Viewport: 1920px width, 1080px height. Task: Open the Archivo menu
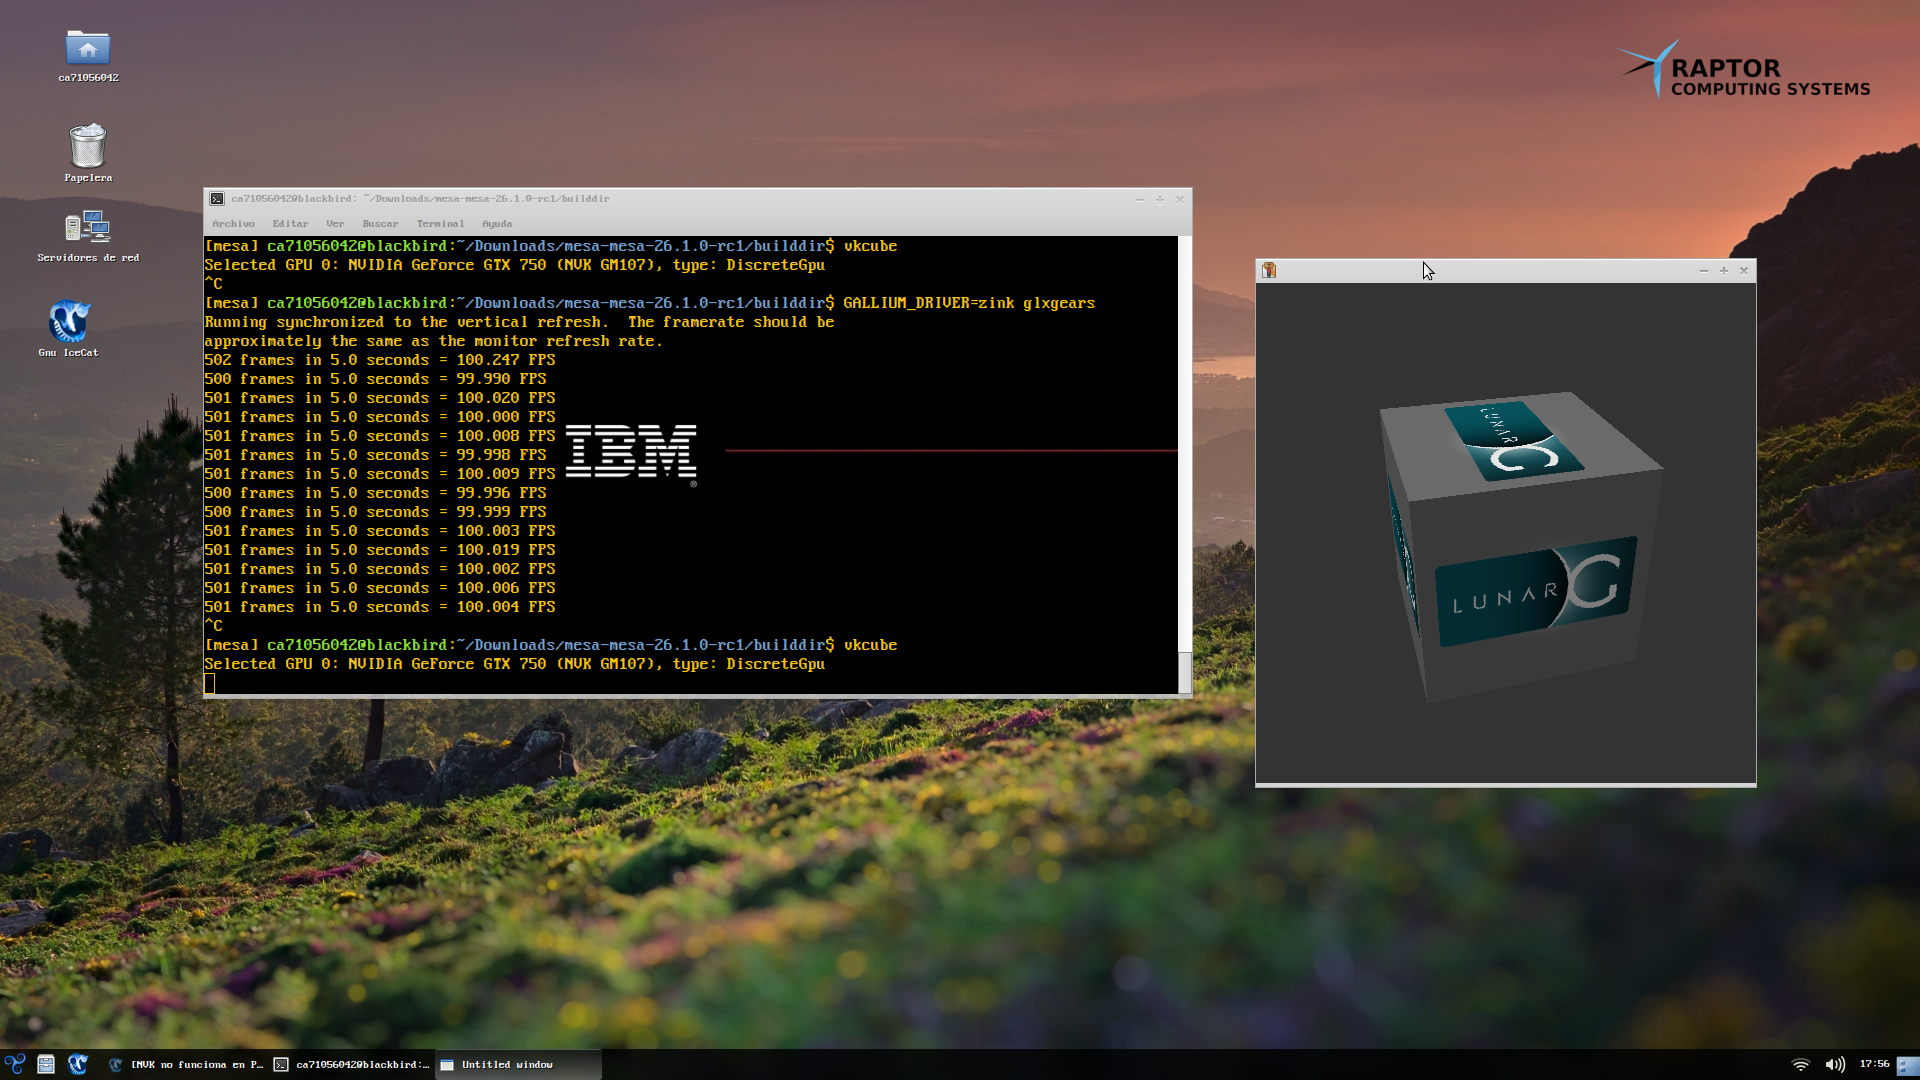(x=233, y=224)
